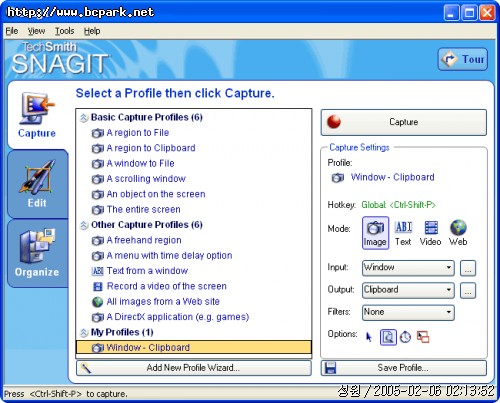Collapse Basic Capture Profiles group
This screenshot has width=500, height=403.
pos(84,117)
